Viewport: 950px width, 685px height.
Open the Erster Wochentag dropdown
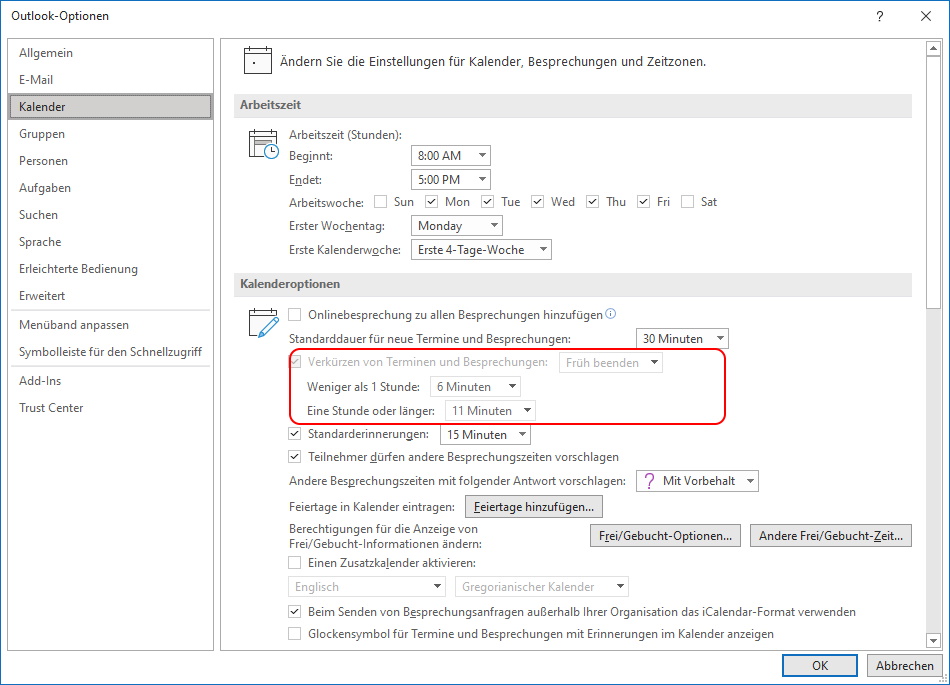456,226
